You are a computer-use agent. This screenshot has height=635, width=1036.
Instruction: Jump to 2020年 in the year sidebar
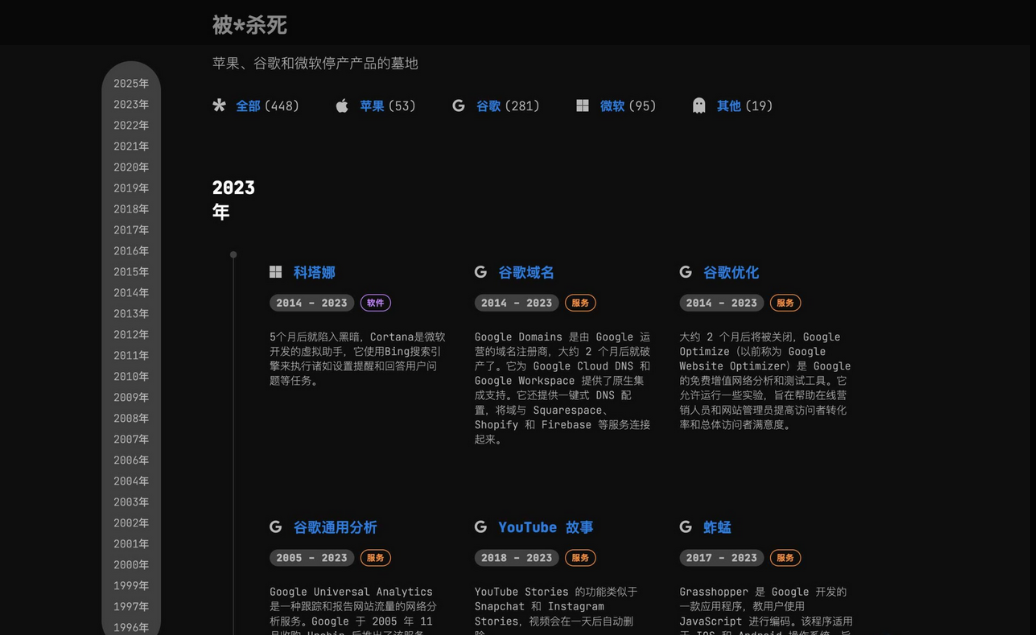[x=131, y=167]
